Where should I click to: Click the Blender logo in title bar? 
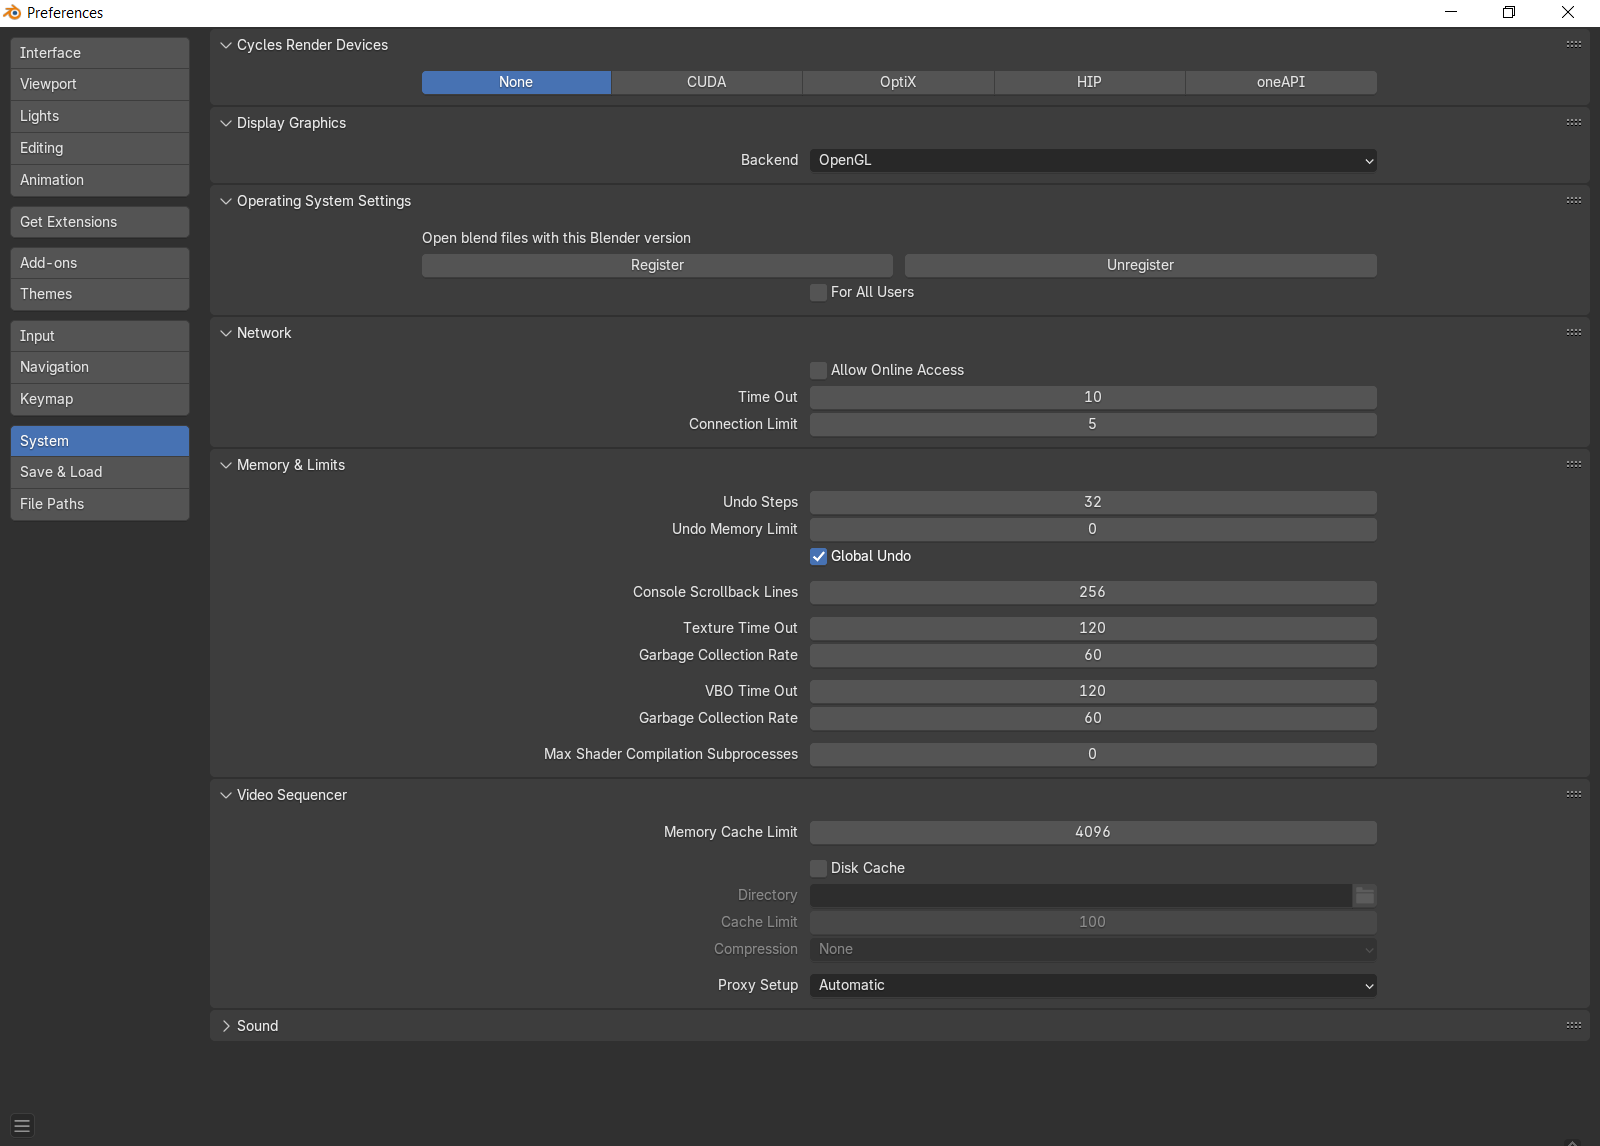point(12,12)
